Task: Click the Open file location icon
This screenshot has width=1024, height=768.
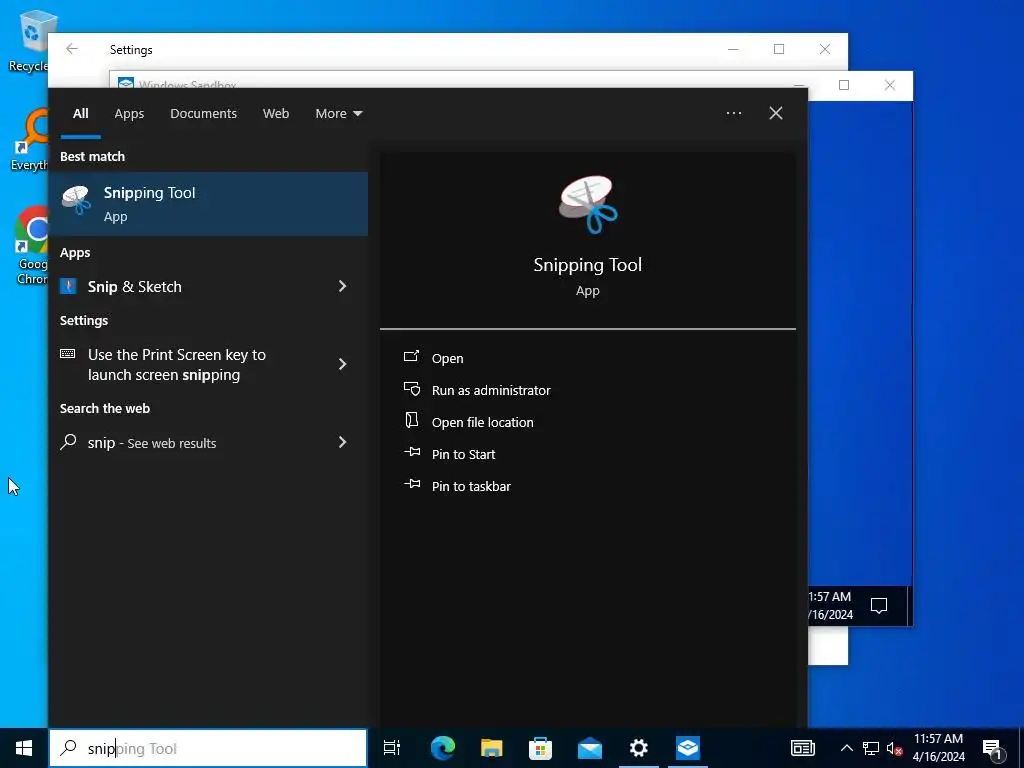Action: (x=411, y=421)
